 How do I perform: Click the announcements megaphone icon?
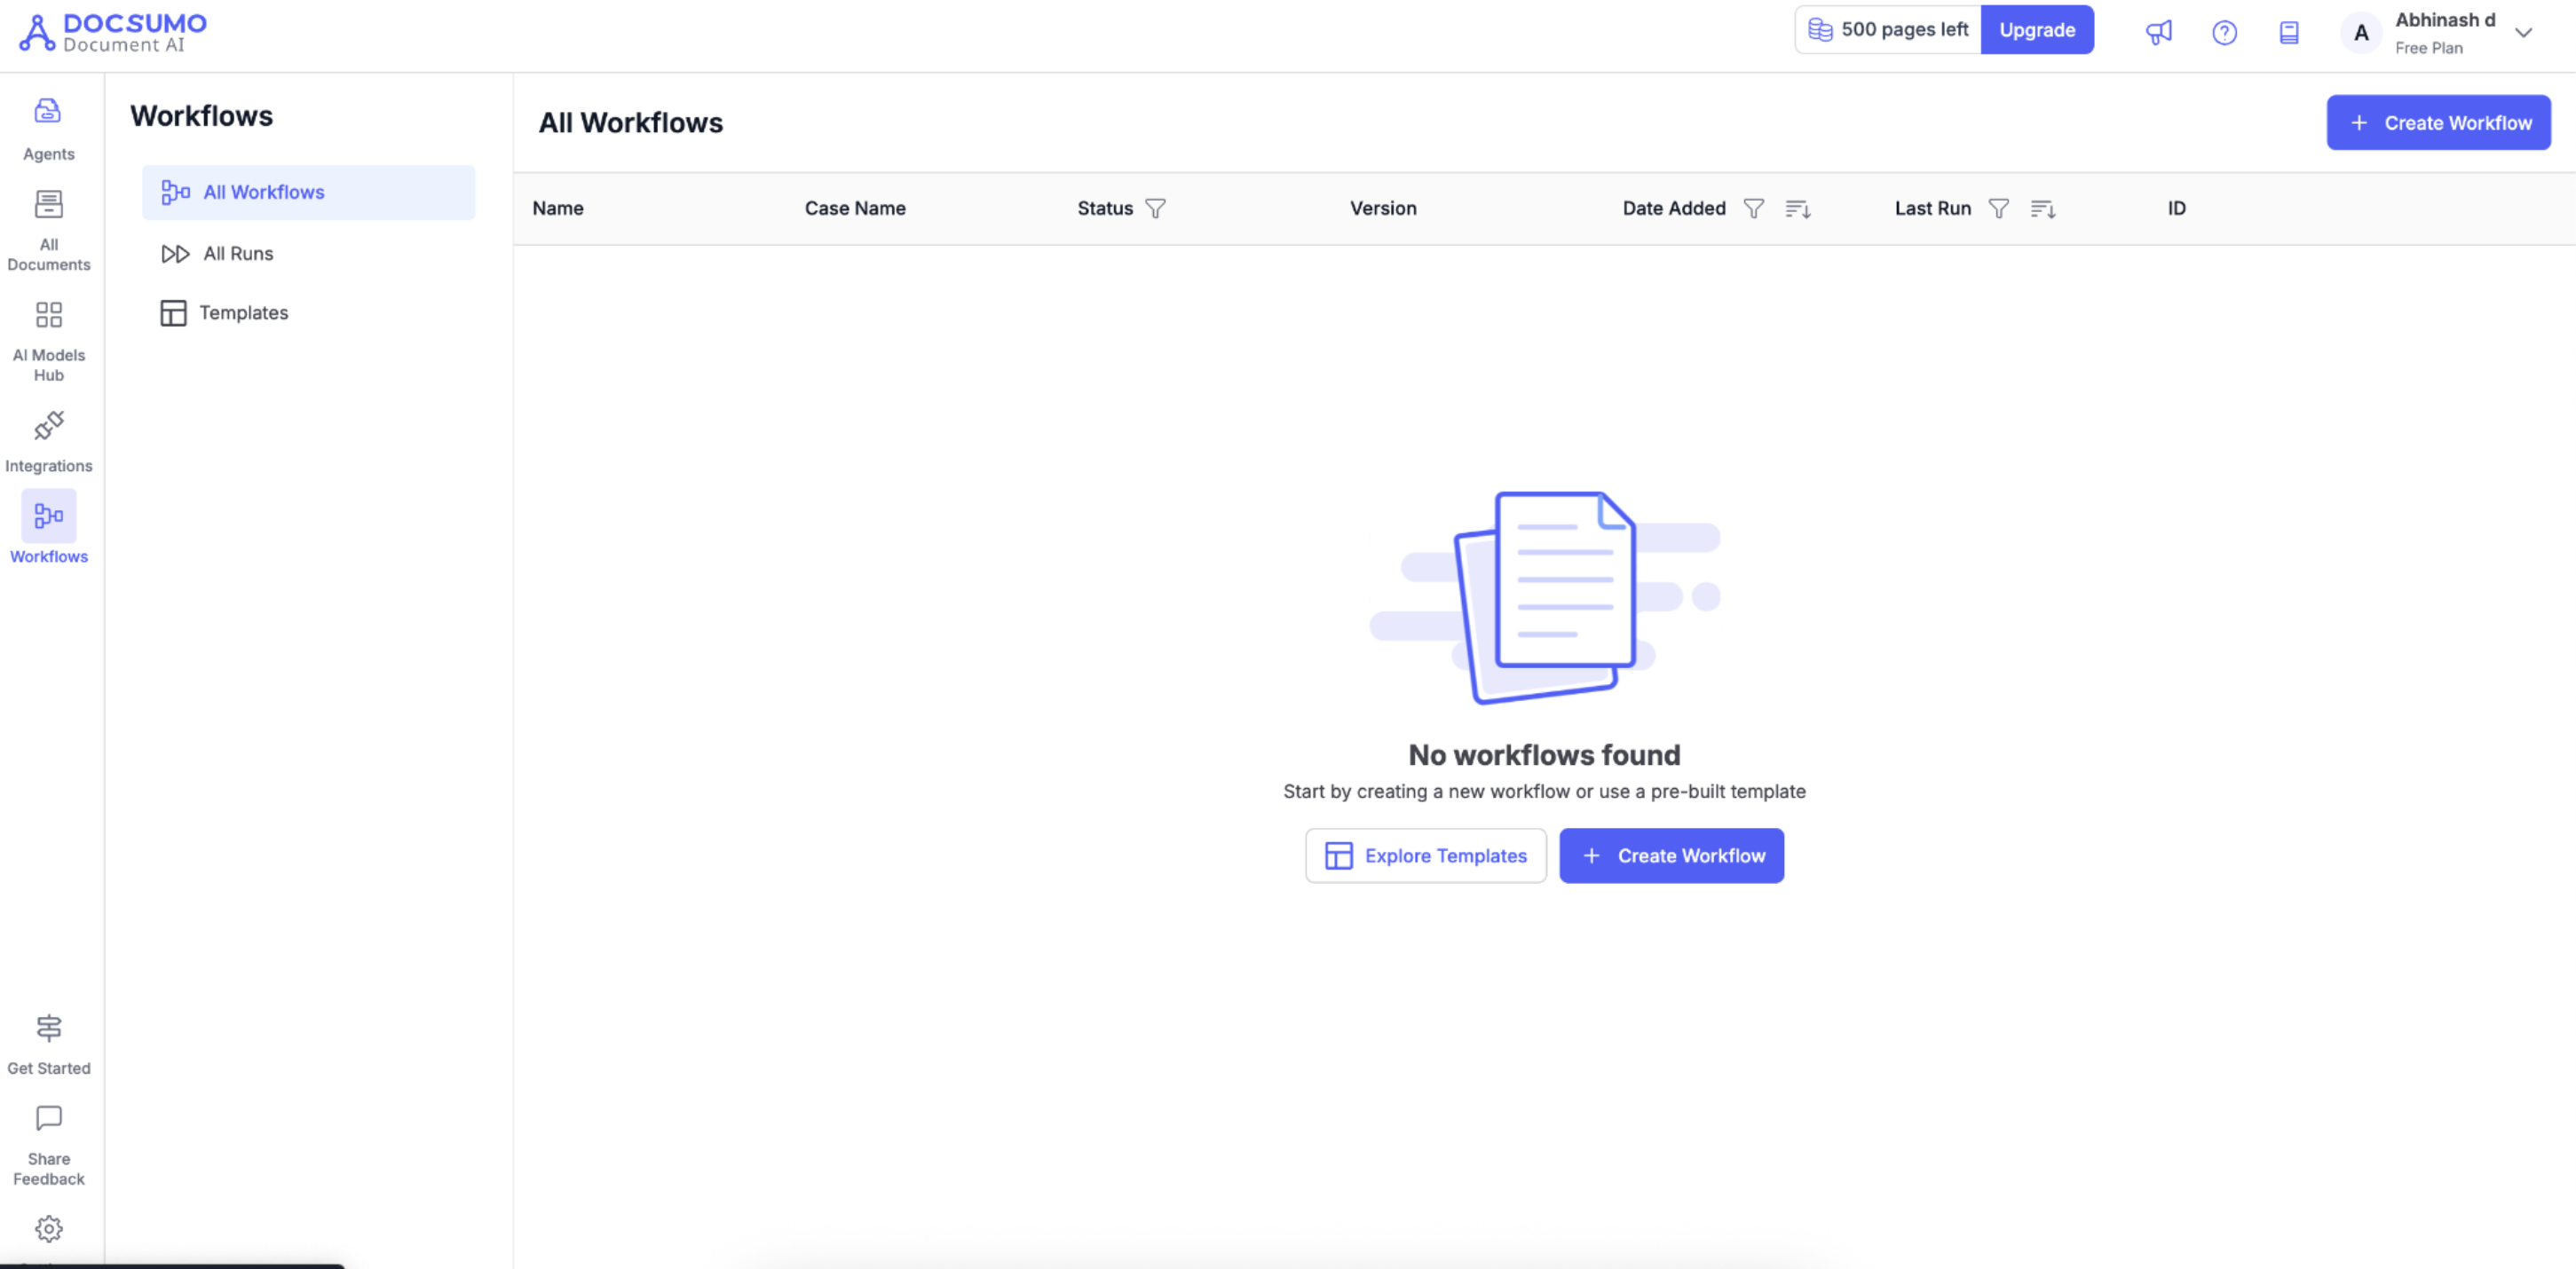[2159, 32]
